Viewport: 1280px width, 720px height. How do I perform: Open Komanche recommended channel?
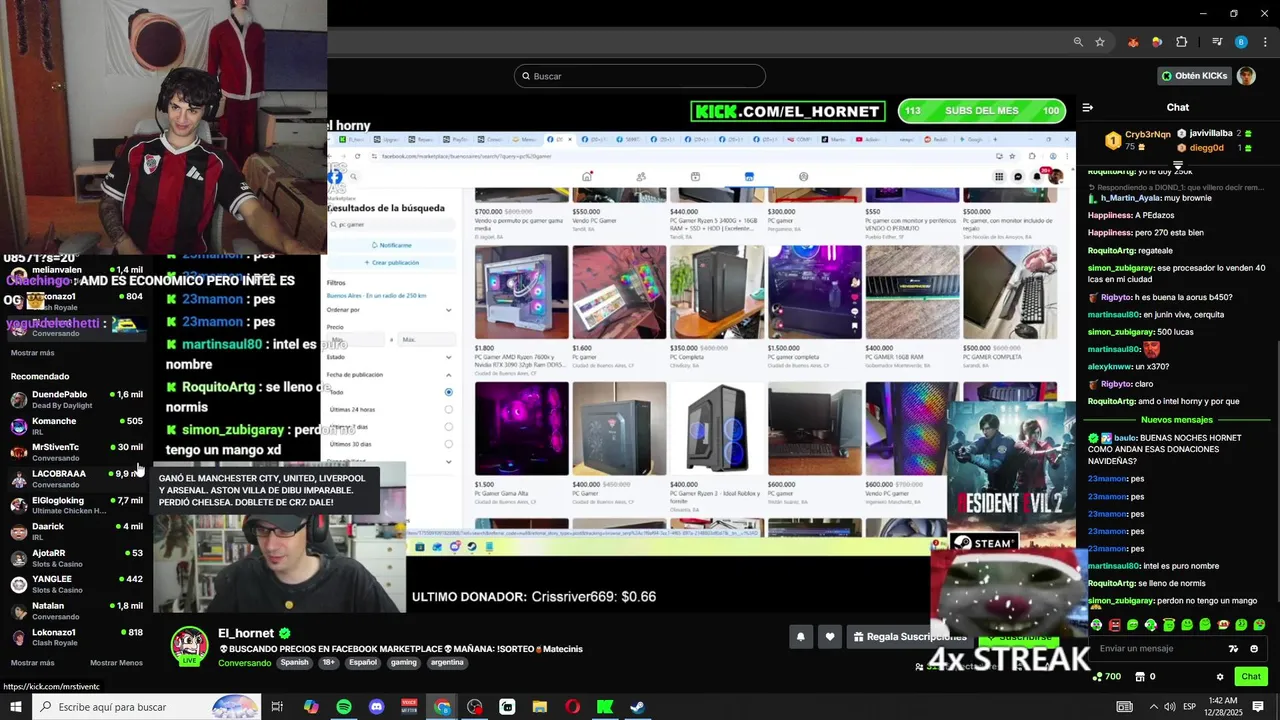[77, 425]
